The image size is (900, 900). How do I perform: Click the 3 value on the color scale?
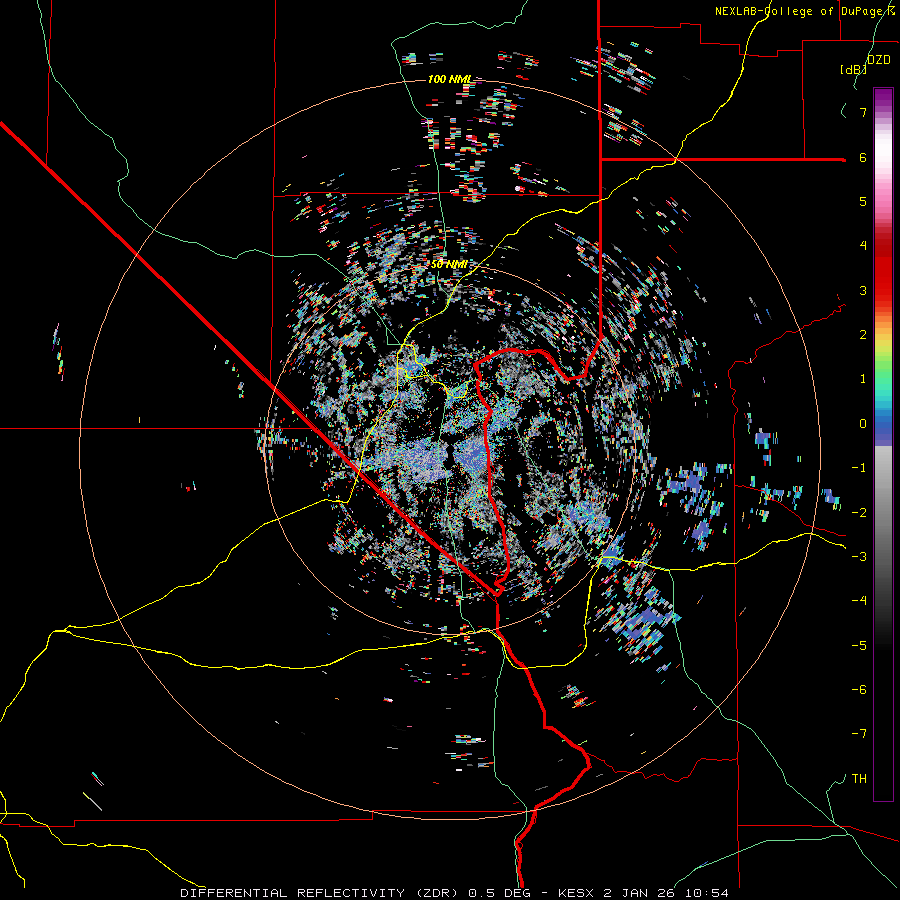coord(863,290)
